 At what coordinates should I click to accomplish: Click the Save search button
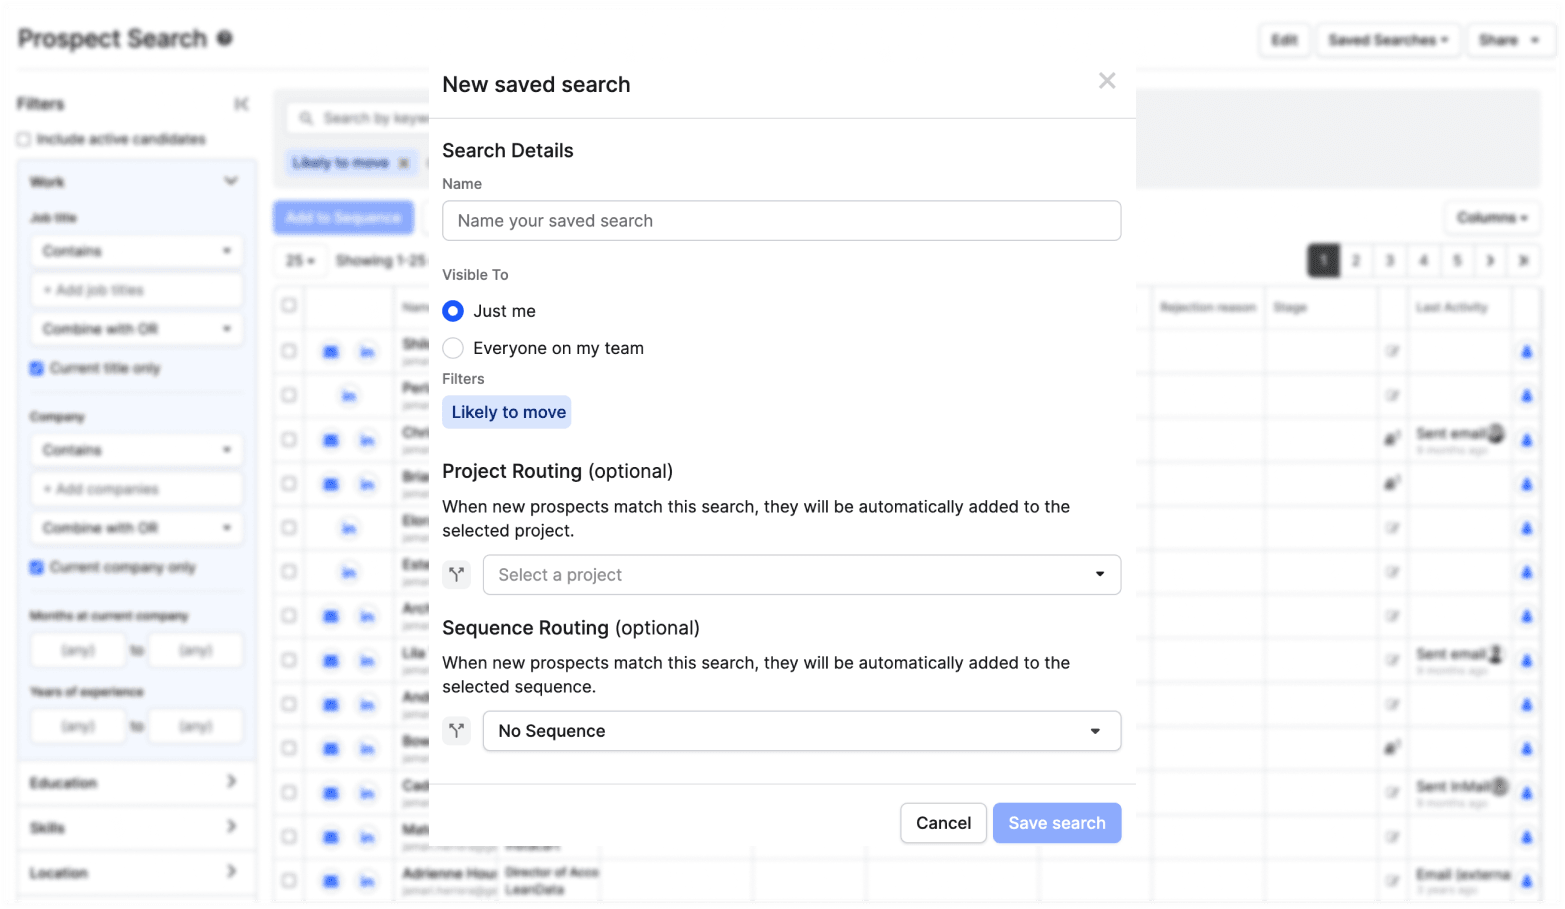tap(1057, 822)
